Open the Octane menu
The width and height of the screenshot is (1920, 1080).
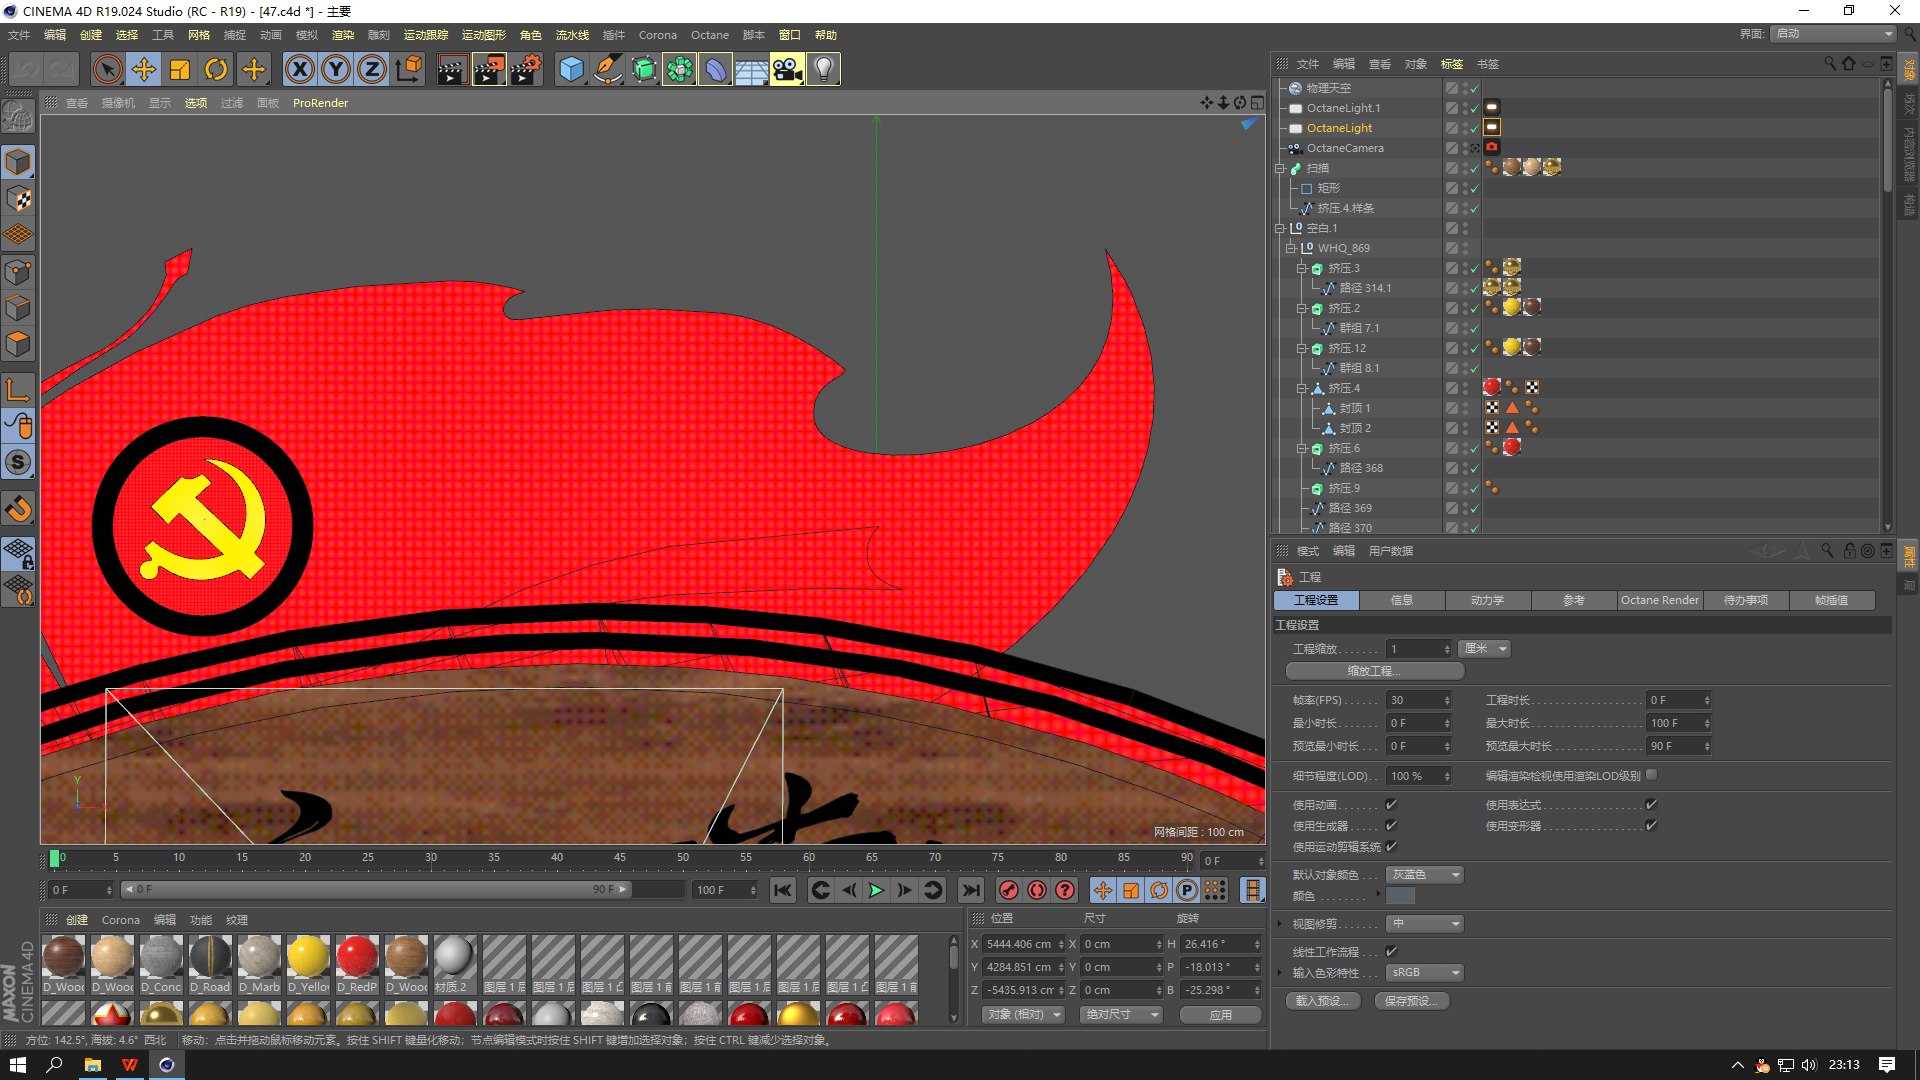[x=709, y=35]
